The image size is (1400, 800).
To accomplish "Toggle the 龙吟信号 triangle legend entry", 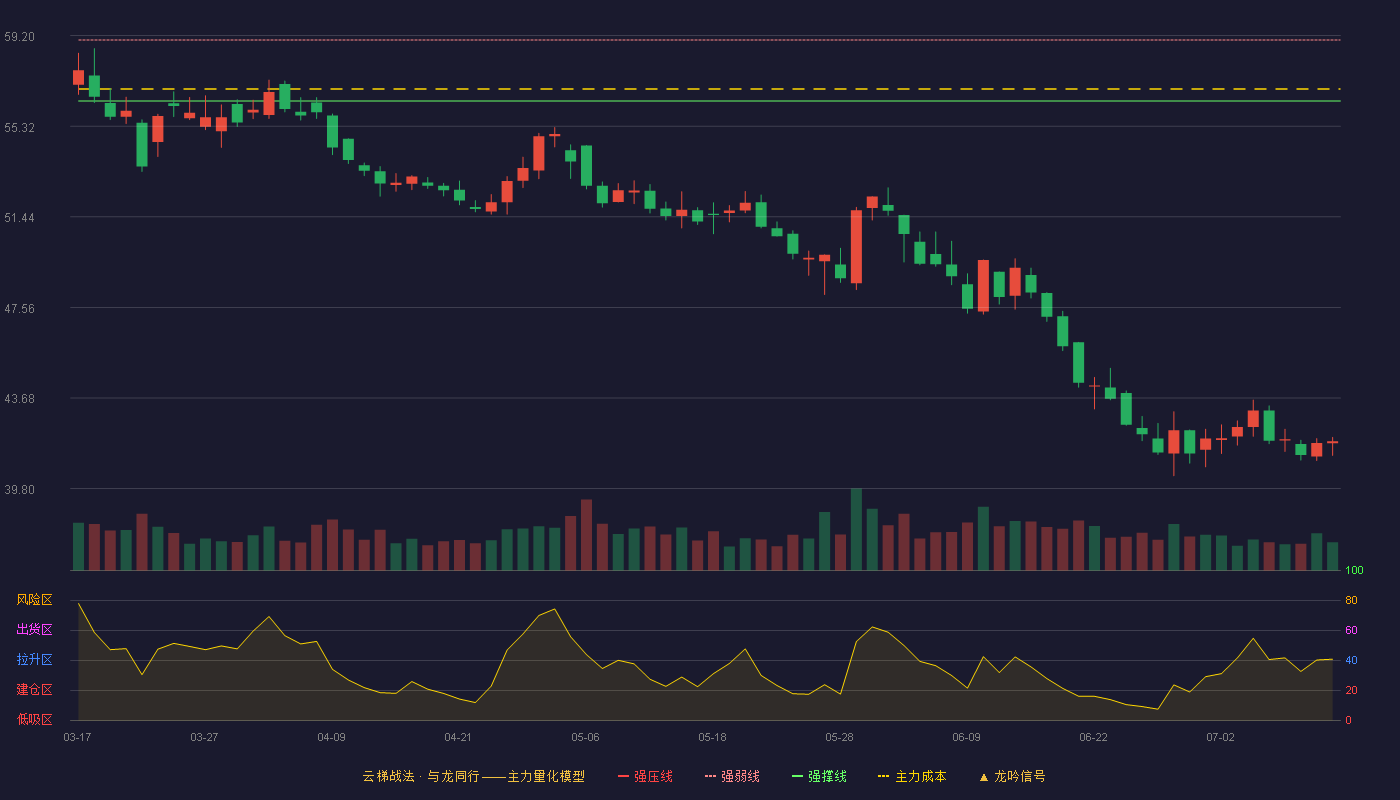I will coord(1012,776).
